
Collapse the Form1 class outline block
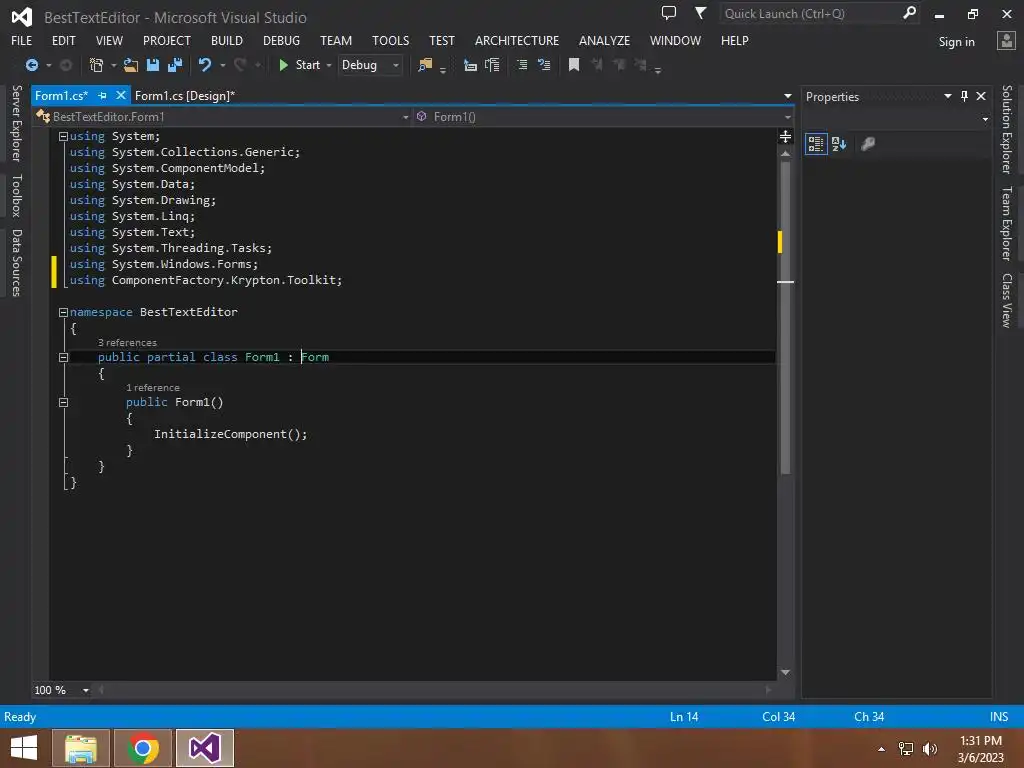pos(63,357)
